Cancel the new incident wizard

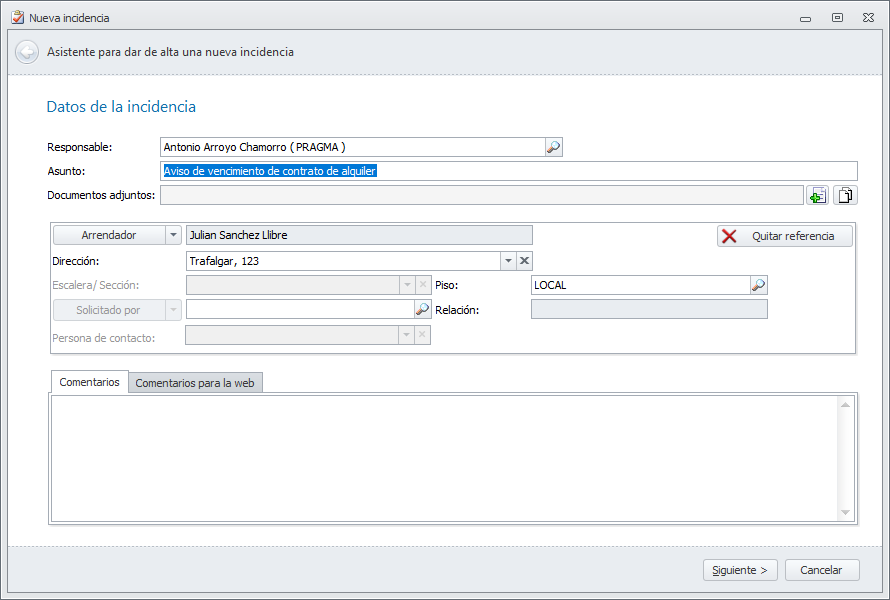[822, 570]
